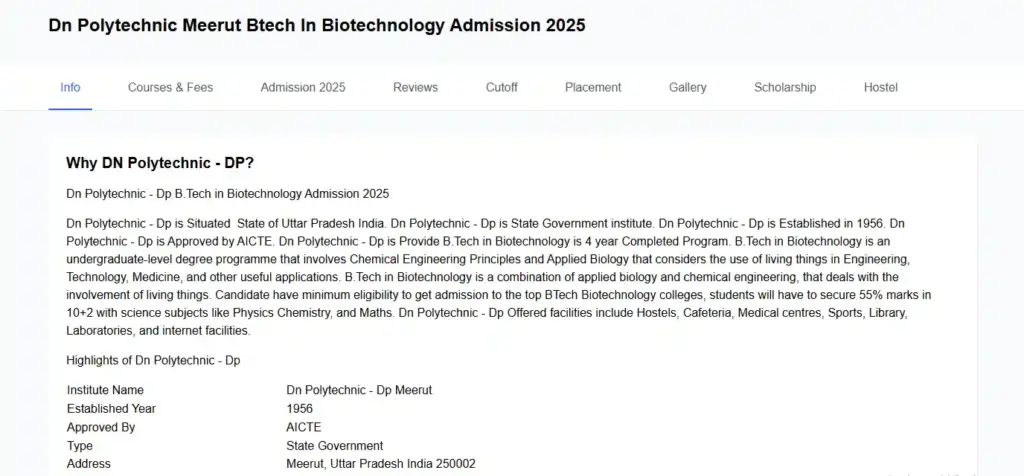Click the 'State Government' type value

point(334,445)
